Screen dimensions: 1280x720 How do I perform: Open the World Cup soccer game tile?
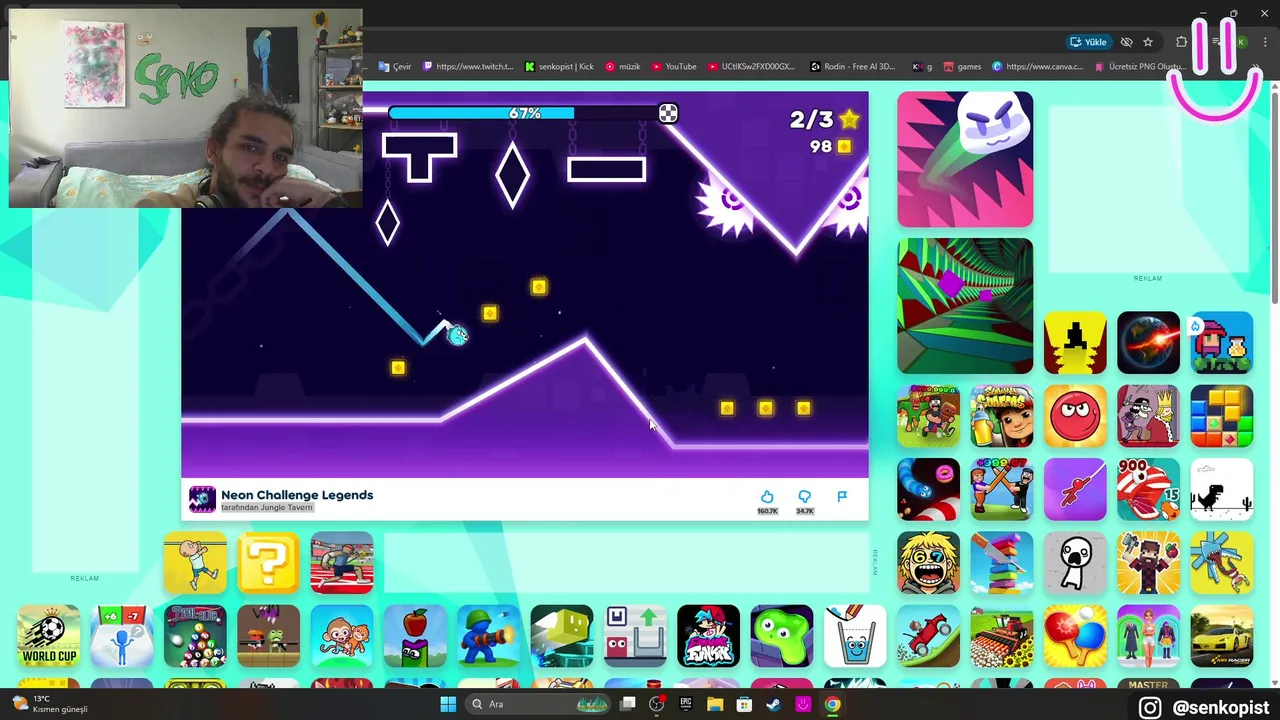pos(48,636)
